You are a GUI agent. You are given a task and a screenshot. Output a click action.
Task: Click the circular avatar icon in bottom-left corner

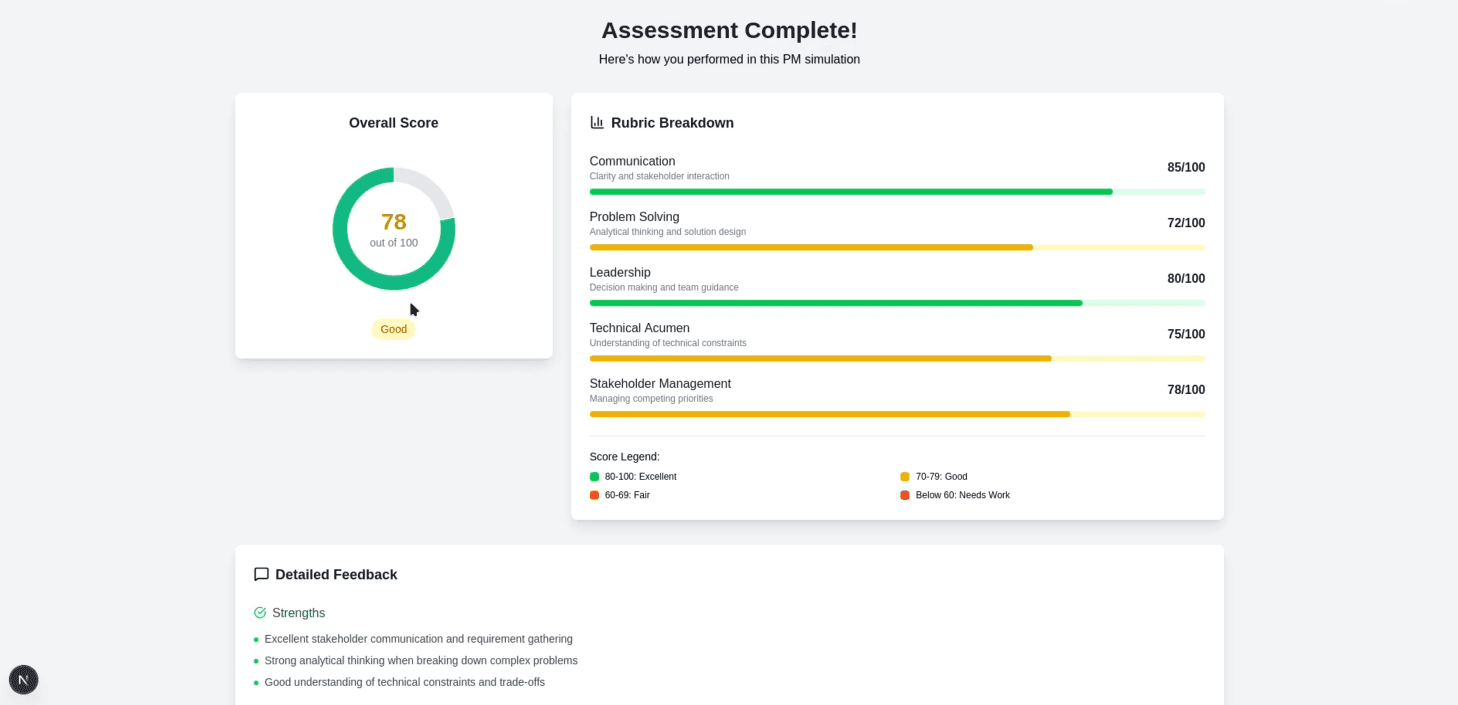(23, 679)
